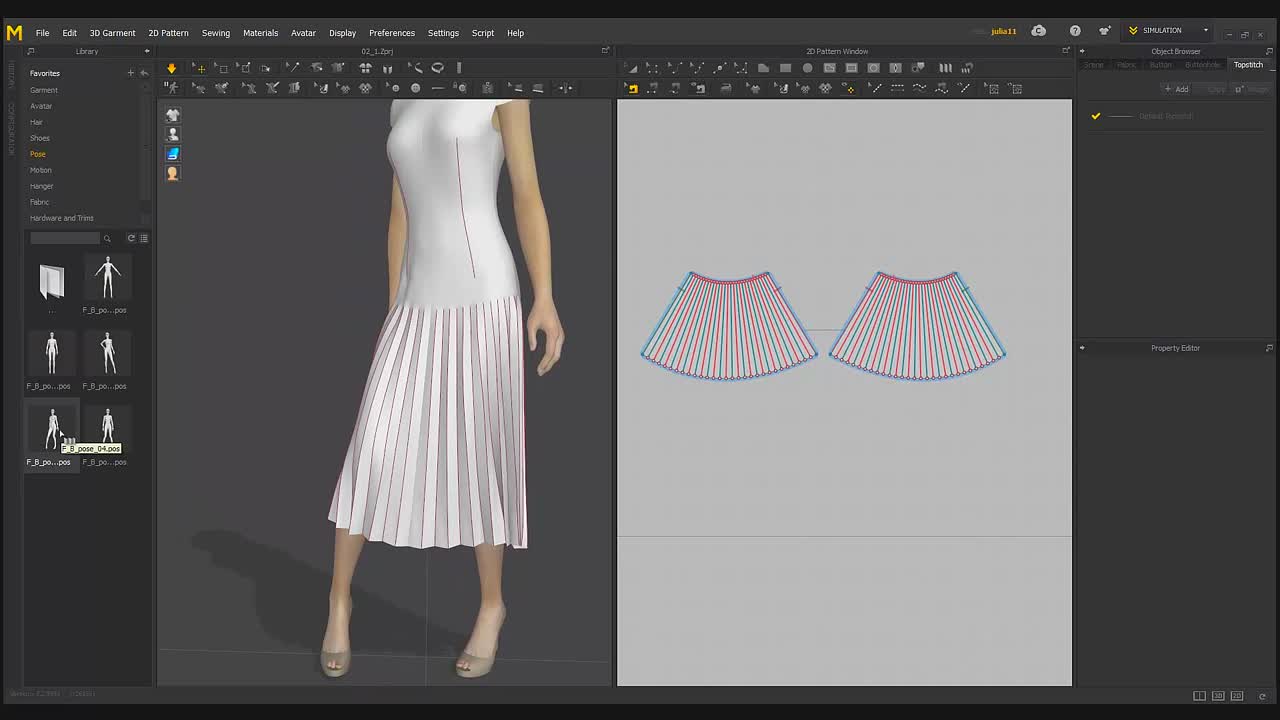This screenshot has height=720, width=1280.
Task: Collapse the Property Editor panel arrow
Action: (1082, 348)
